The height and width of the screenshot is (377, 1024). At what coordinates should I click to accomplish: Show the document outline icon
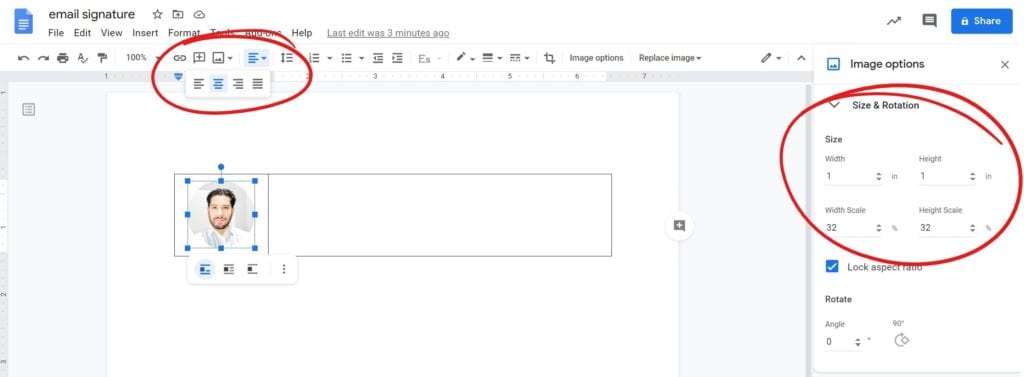coord(29,109)
